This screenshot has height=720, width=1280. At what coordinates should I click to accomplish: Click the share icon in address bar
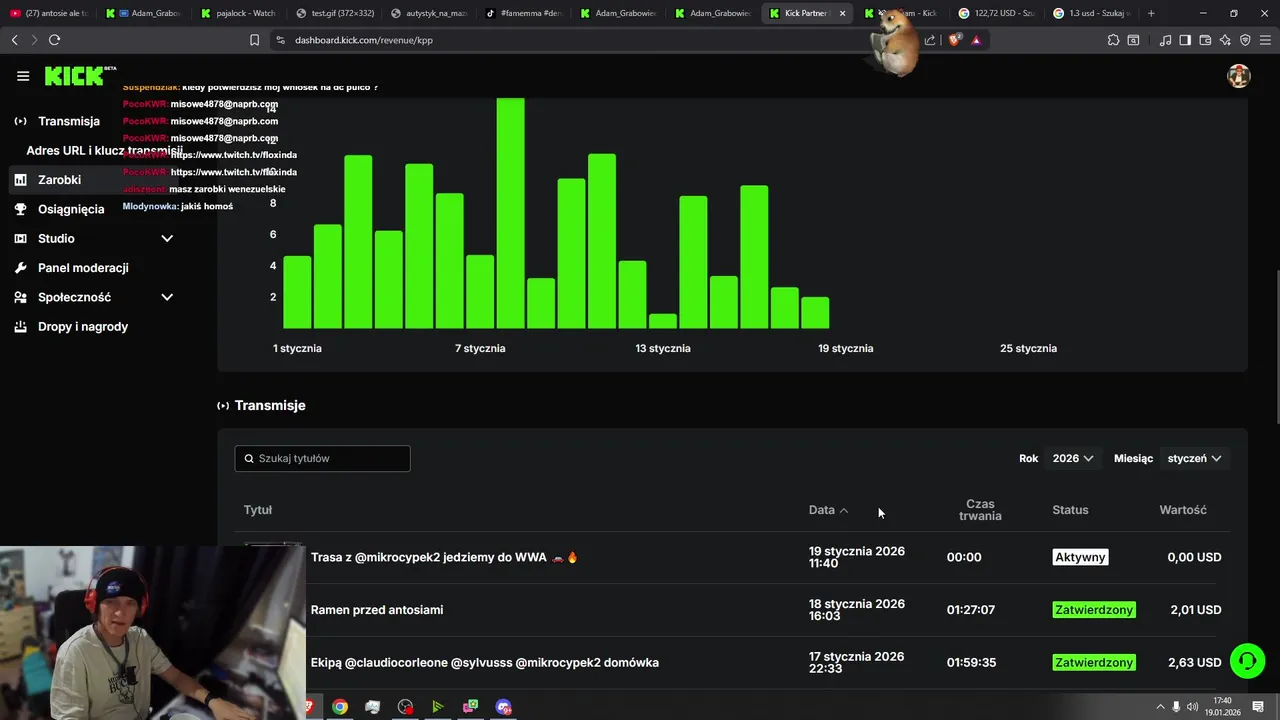[x=930, y=40]
